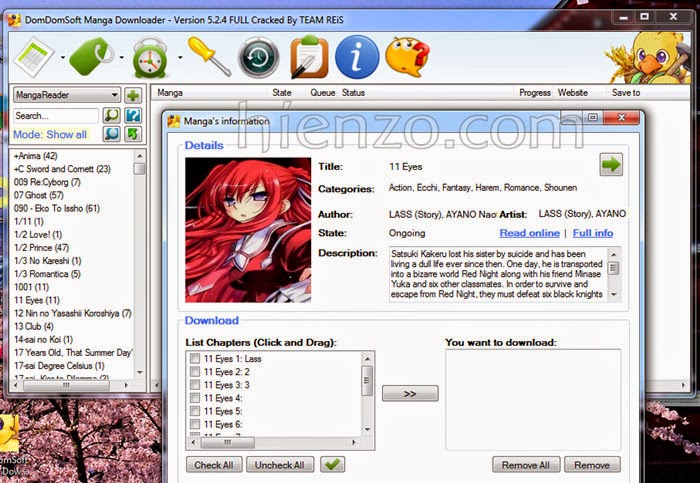Image resolution: width=700 pixels, height=483 pixels.
Task: Select '12 Nin no Yasashii Koroshiya (7)' entry
Action: point(73,313)
